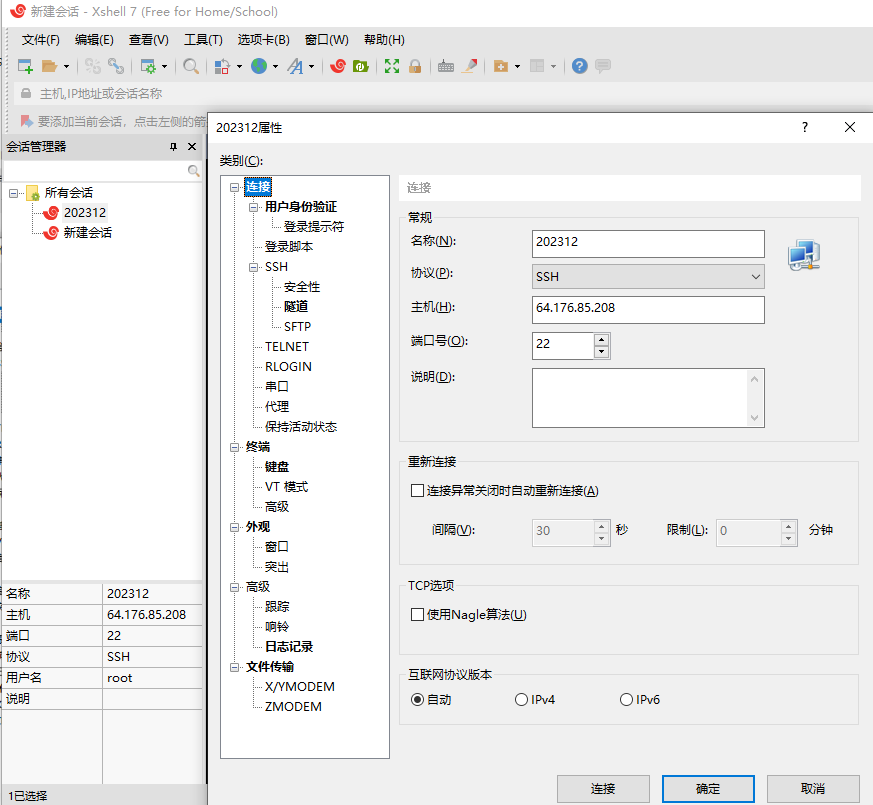Viewport: 873px width, 805px height.
Task: Open the 协议 SSH protocol dropdown
Action: pos(648,277)
